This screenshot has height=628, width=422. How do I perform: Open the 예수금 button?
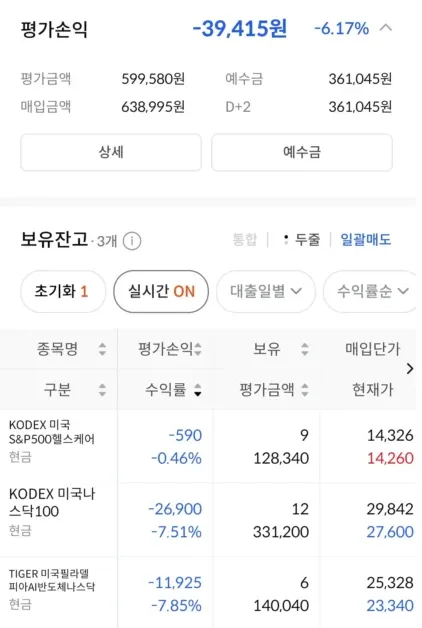tap(302, 153)
